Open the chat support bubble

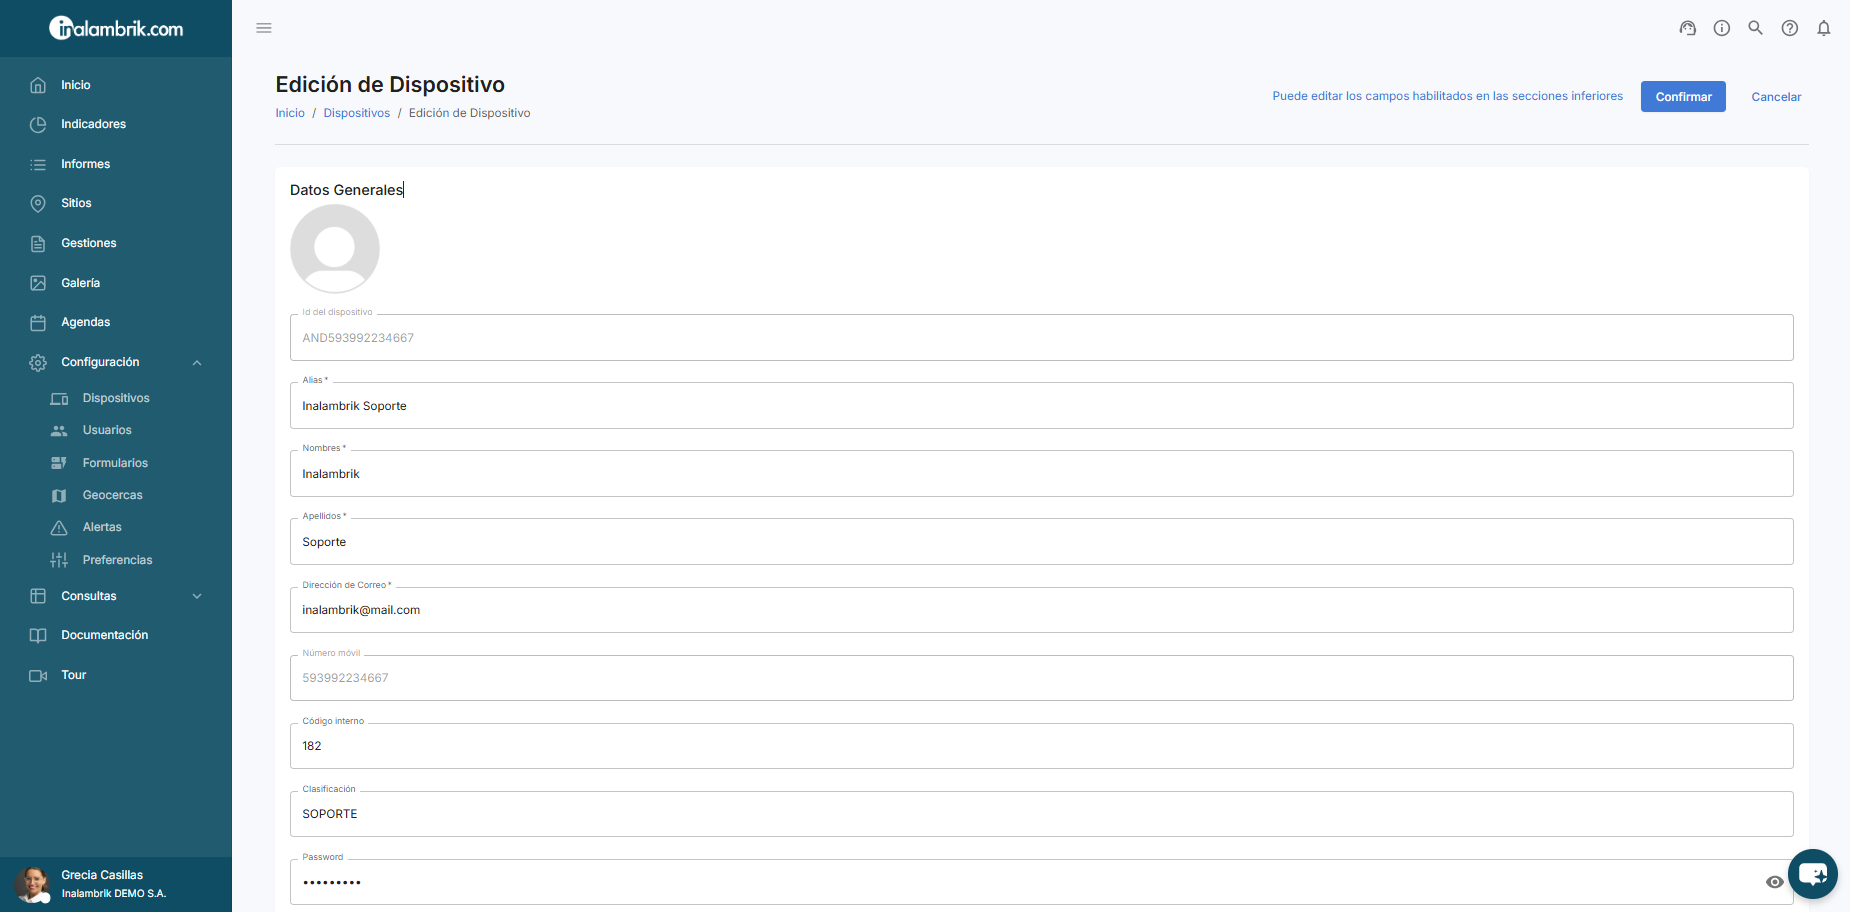tap(1813, 874)
